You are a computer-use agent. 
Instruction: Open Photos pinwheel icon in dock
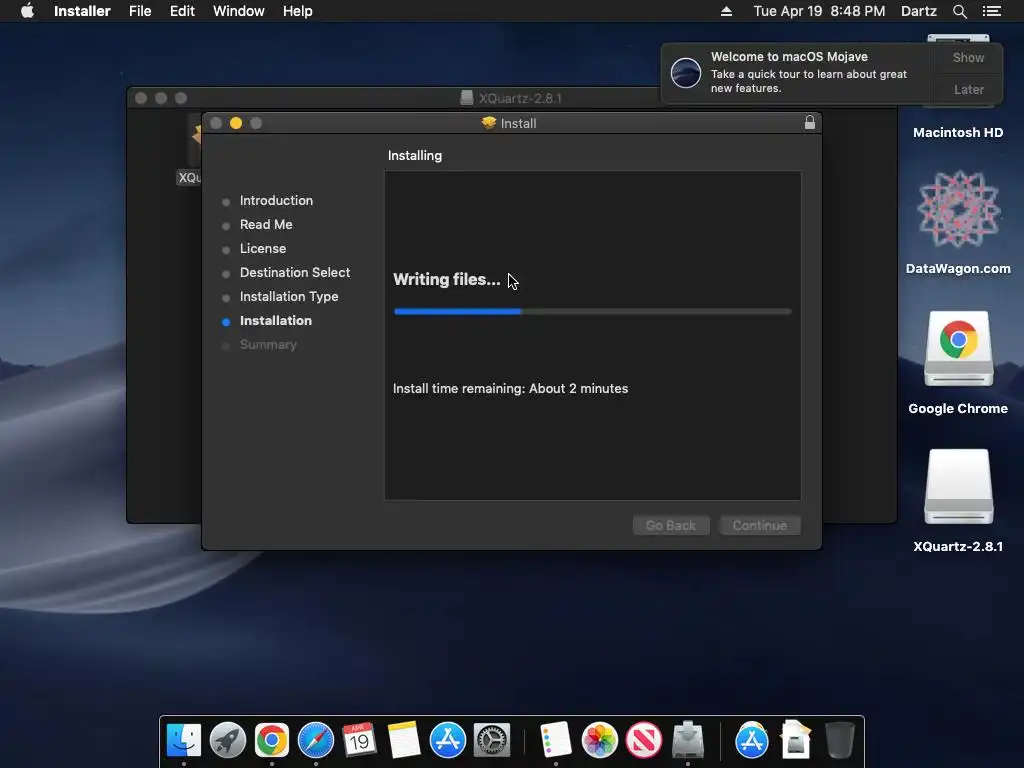600,741
